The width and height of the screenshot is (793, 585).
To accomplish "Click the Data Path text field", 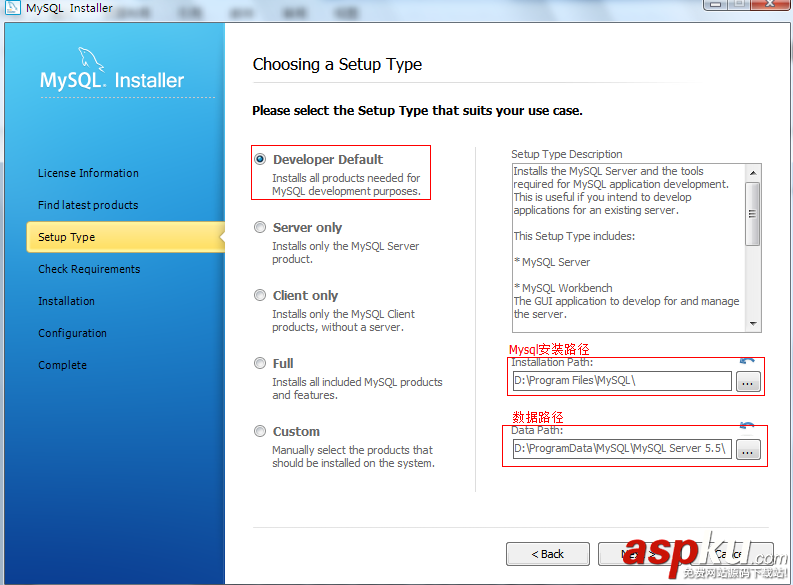I will point(622,448).
